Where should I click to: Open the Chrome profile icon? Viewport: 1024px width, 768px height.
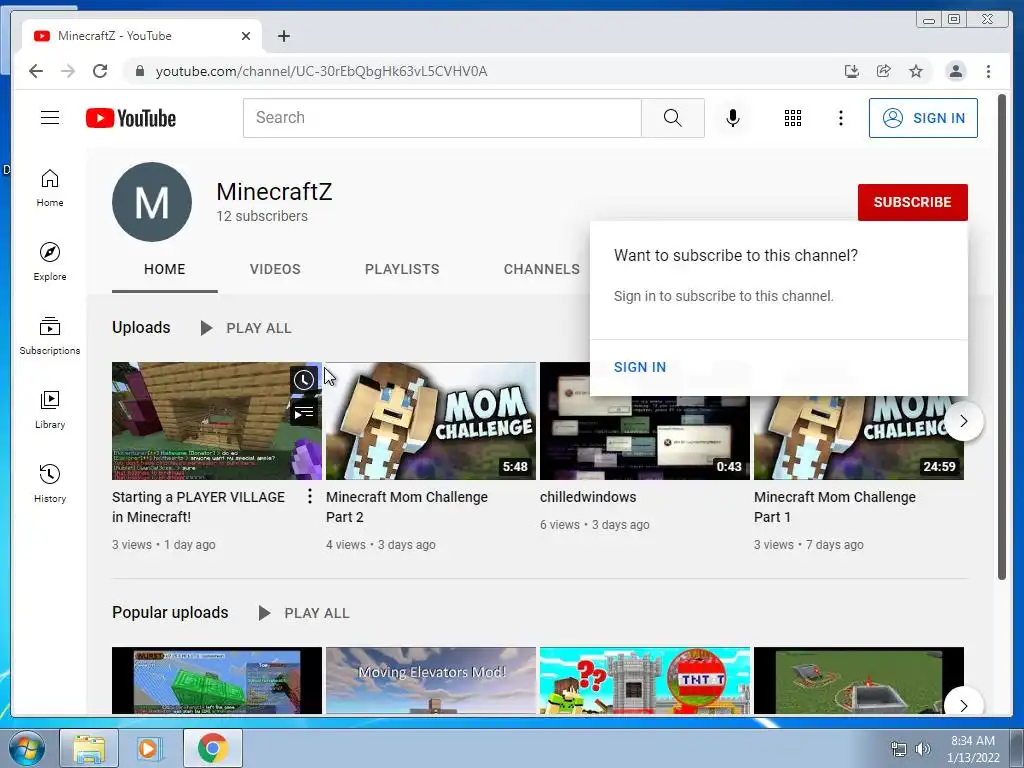[x=955, y=71]
